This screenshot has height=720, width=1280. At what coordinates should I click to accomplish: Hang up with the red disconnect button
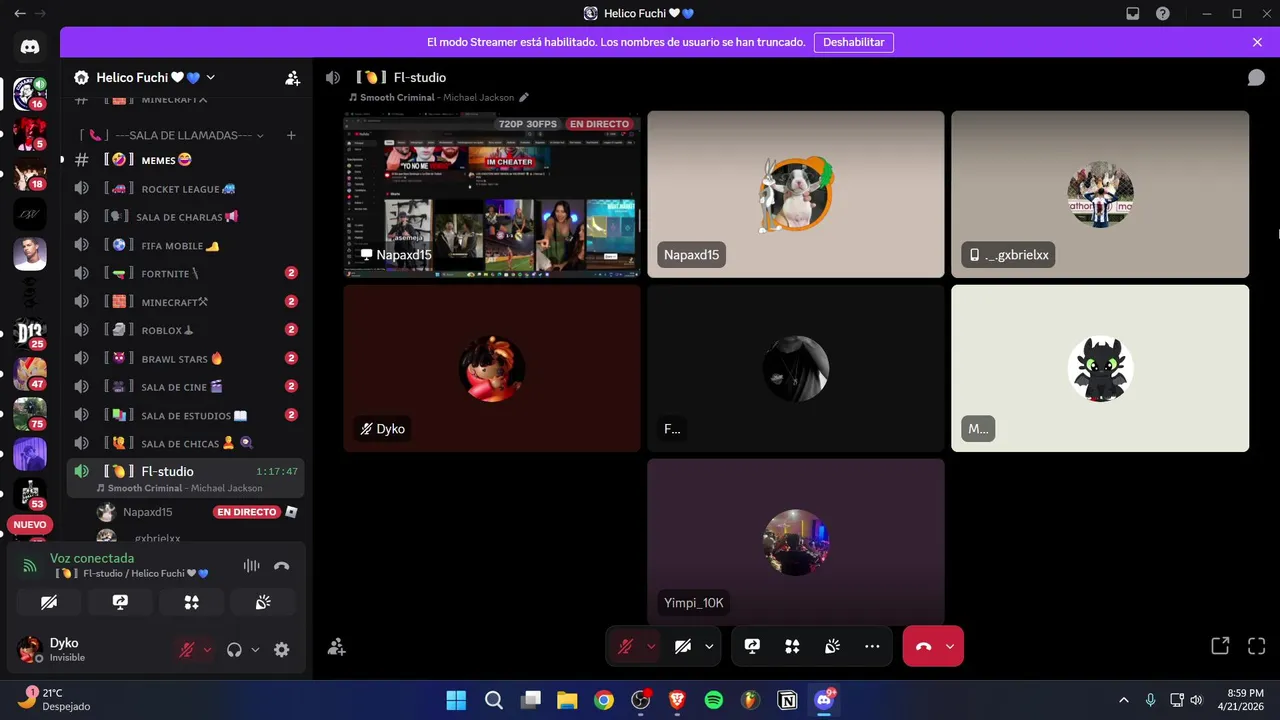[923, 647]
